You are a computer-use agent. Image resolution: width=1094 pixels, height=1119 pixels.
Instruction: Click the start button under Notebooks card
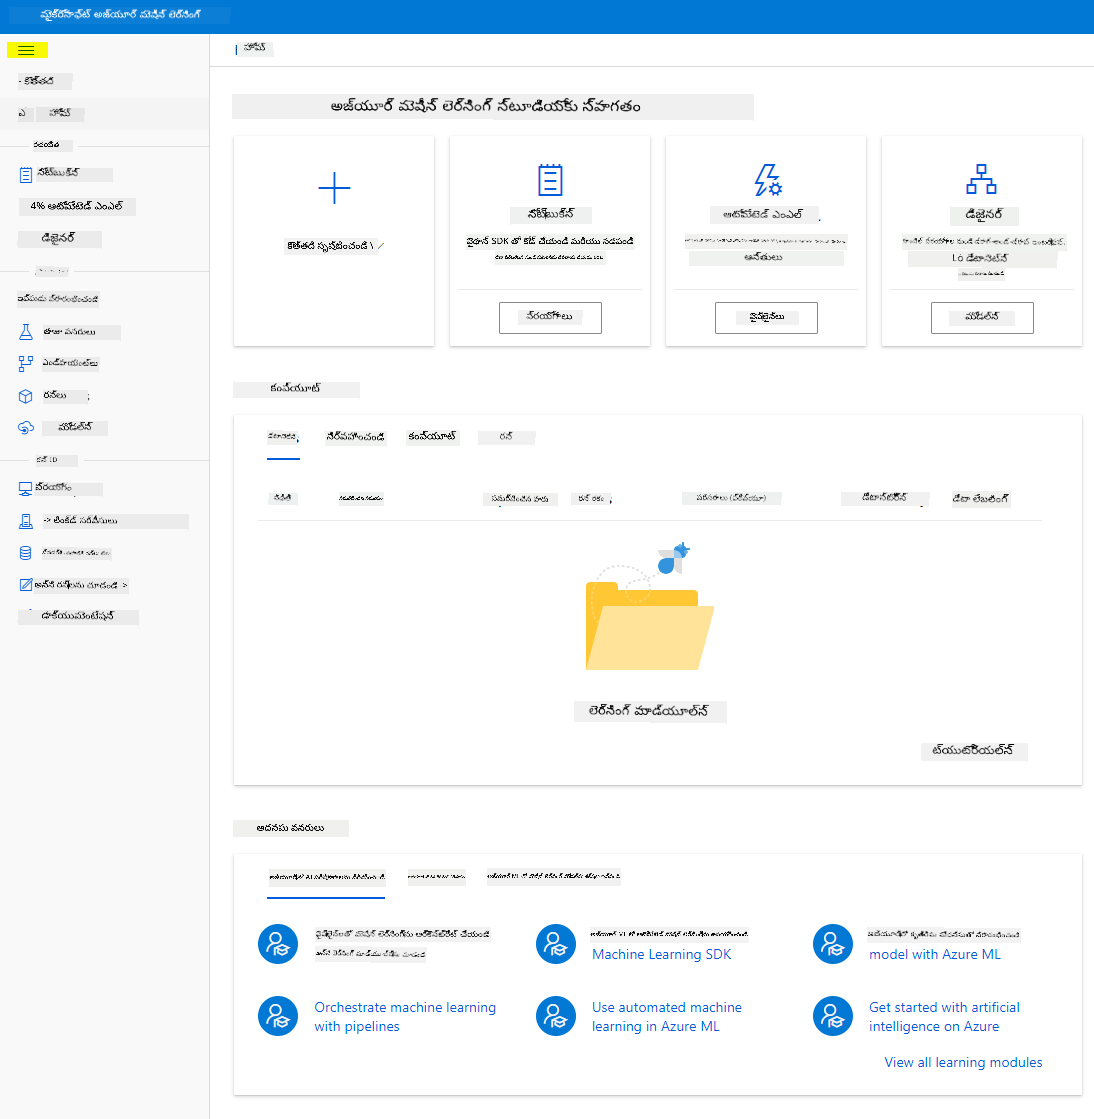point(550,318)
